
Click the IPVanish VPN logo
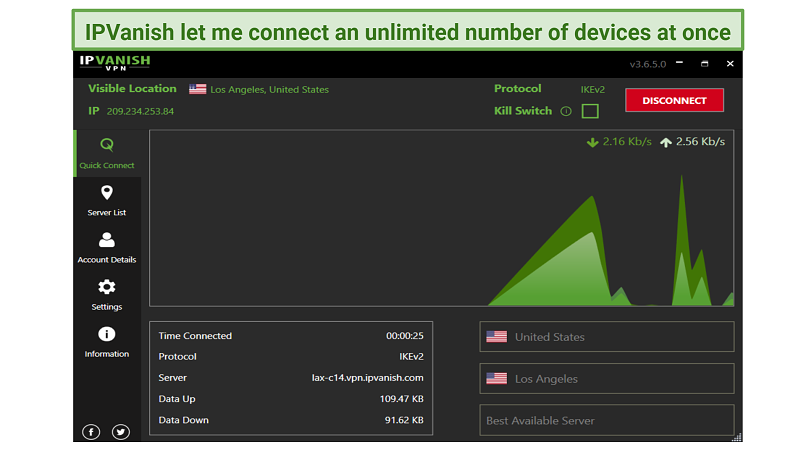(115, 62)
